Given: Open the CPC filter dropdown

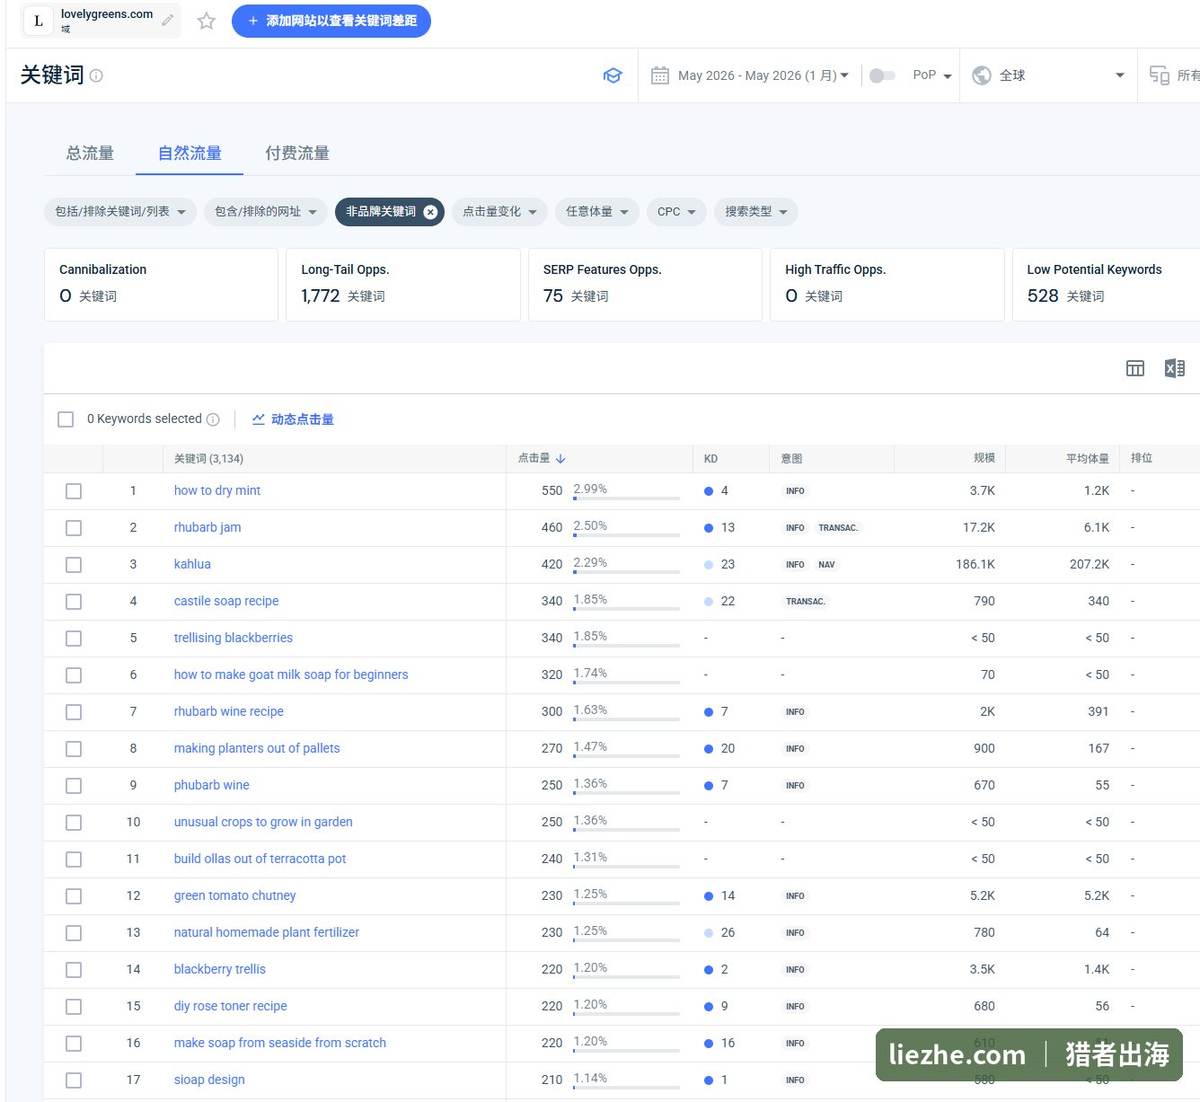Looking at the screenshot, I should (677, 212).
